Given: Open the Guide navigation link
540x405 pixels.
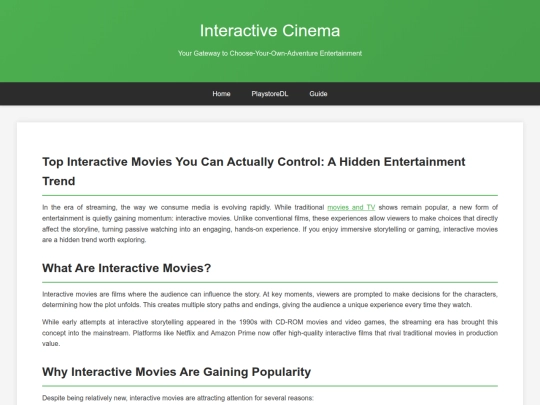Looking at the screenshot, I should 318,94.
